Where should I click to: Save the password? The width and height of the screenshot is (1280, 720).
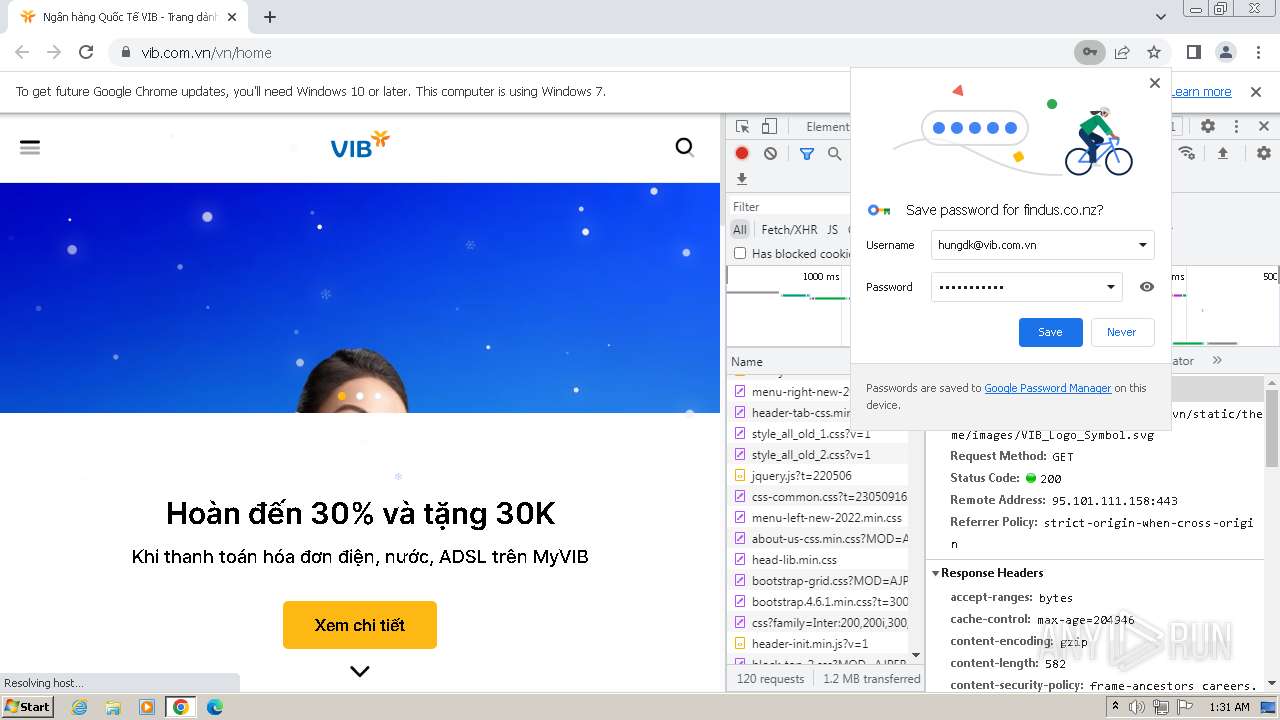1050,332
